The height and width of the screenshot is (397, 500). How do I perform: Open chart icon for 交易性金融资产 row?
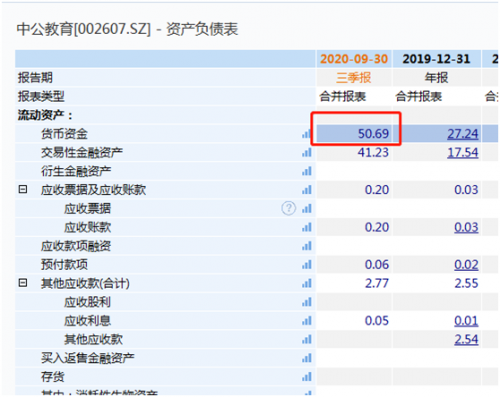point(307,153)
